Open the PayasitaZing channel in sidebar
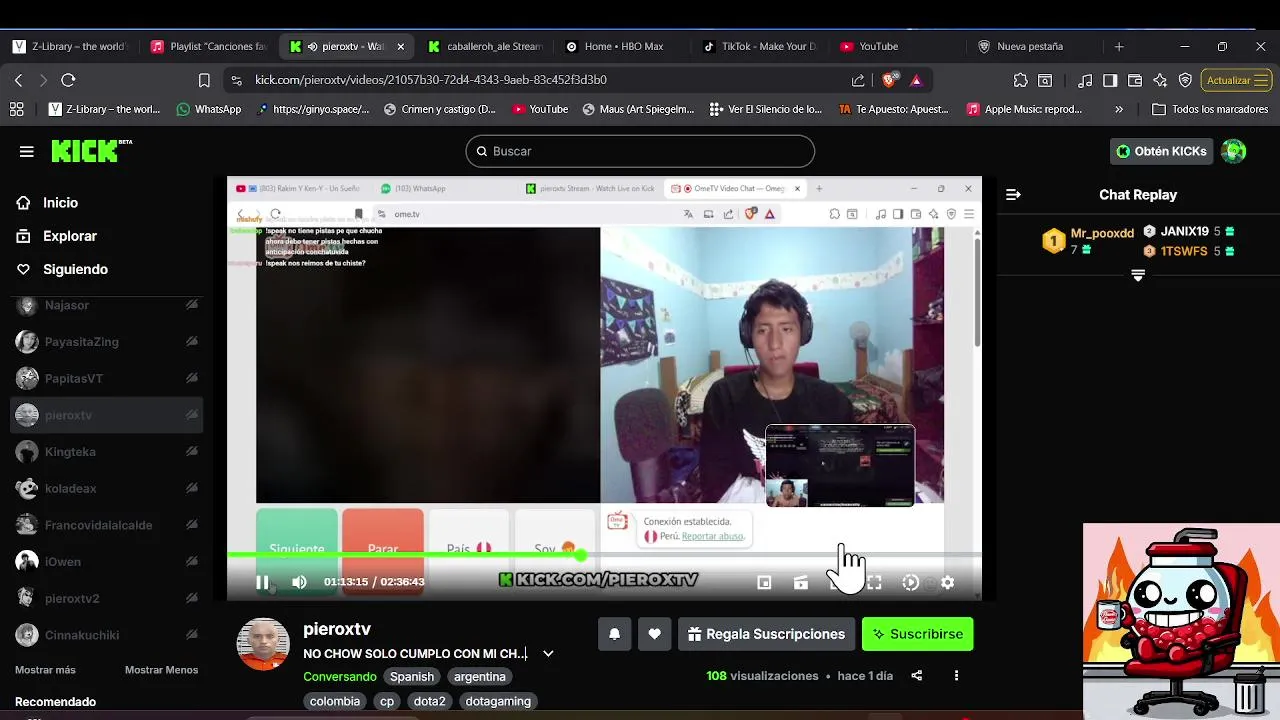This screenshot has height=720, width=1280. 106,342
